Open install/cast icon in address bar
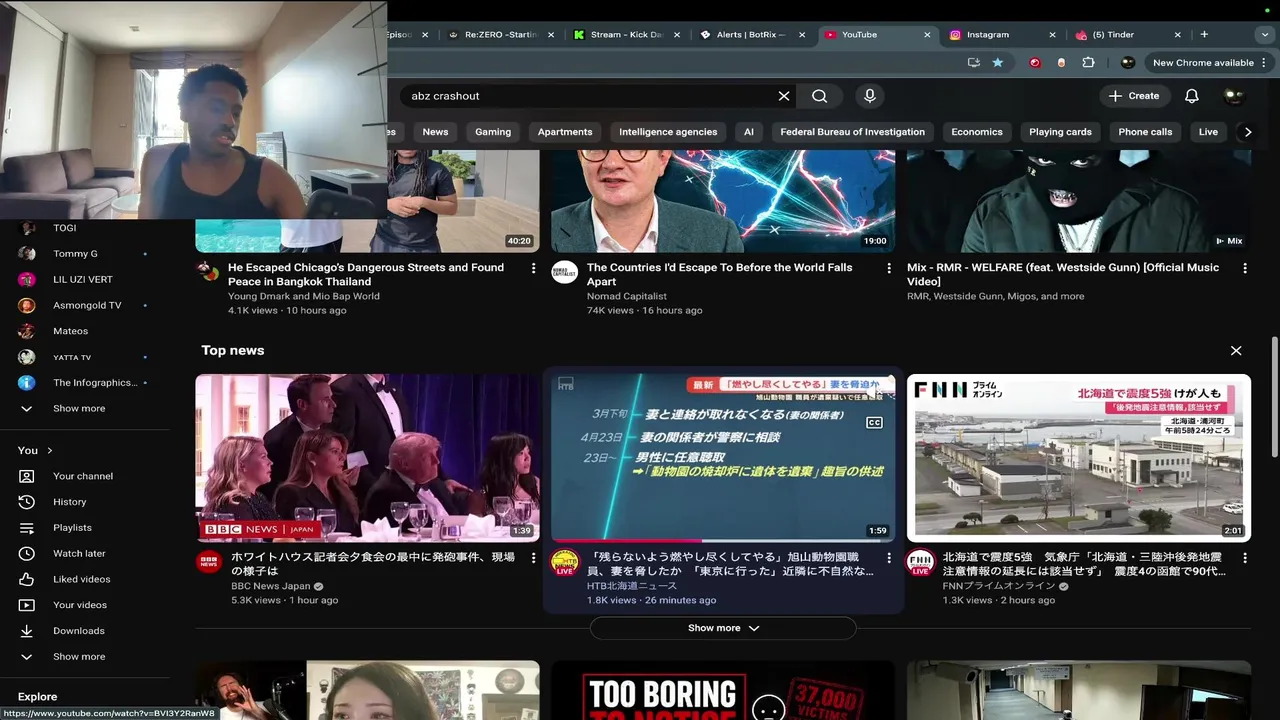The image size is (1280, 720). 974,62
